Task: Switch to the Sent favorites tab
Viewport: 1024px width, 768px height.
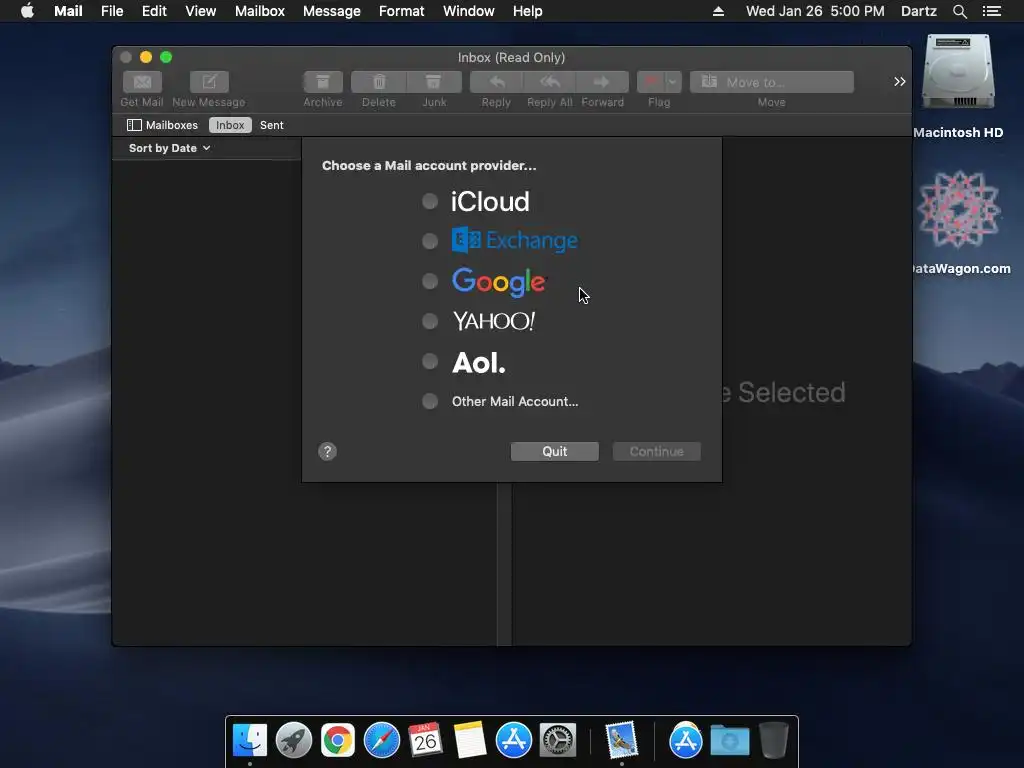Action: pos(272,125)
